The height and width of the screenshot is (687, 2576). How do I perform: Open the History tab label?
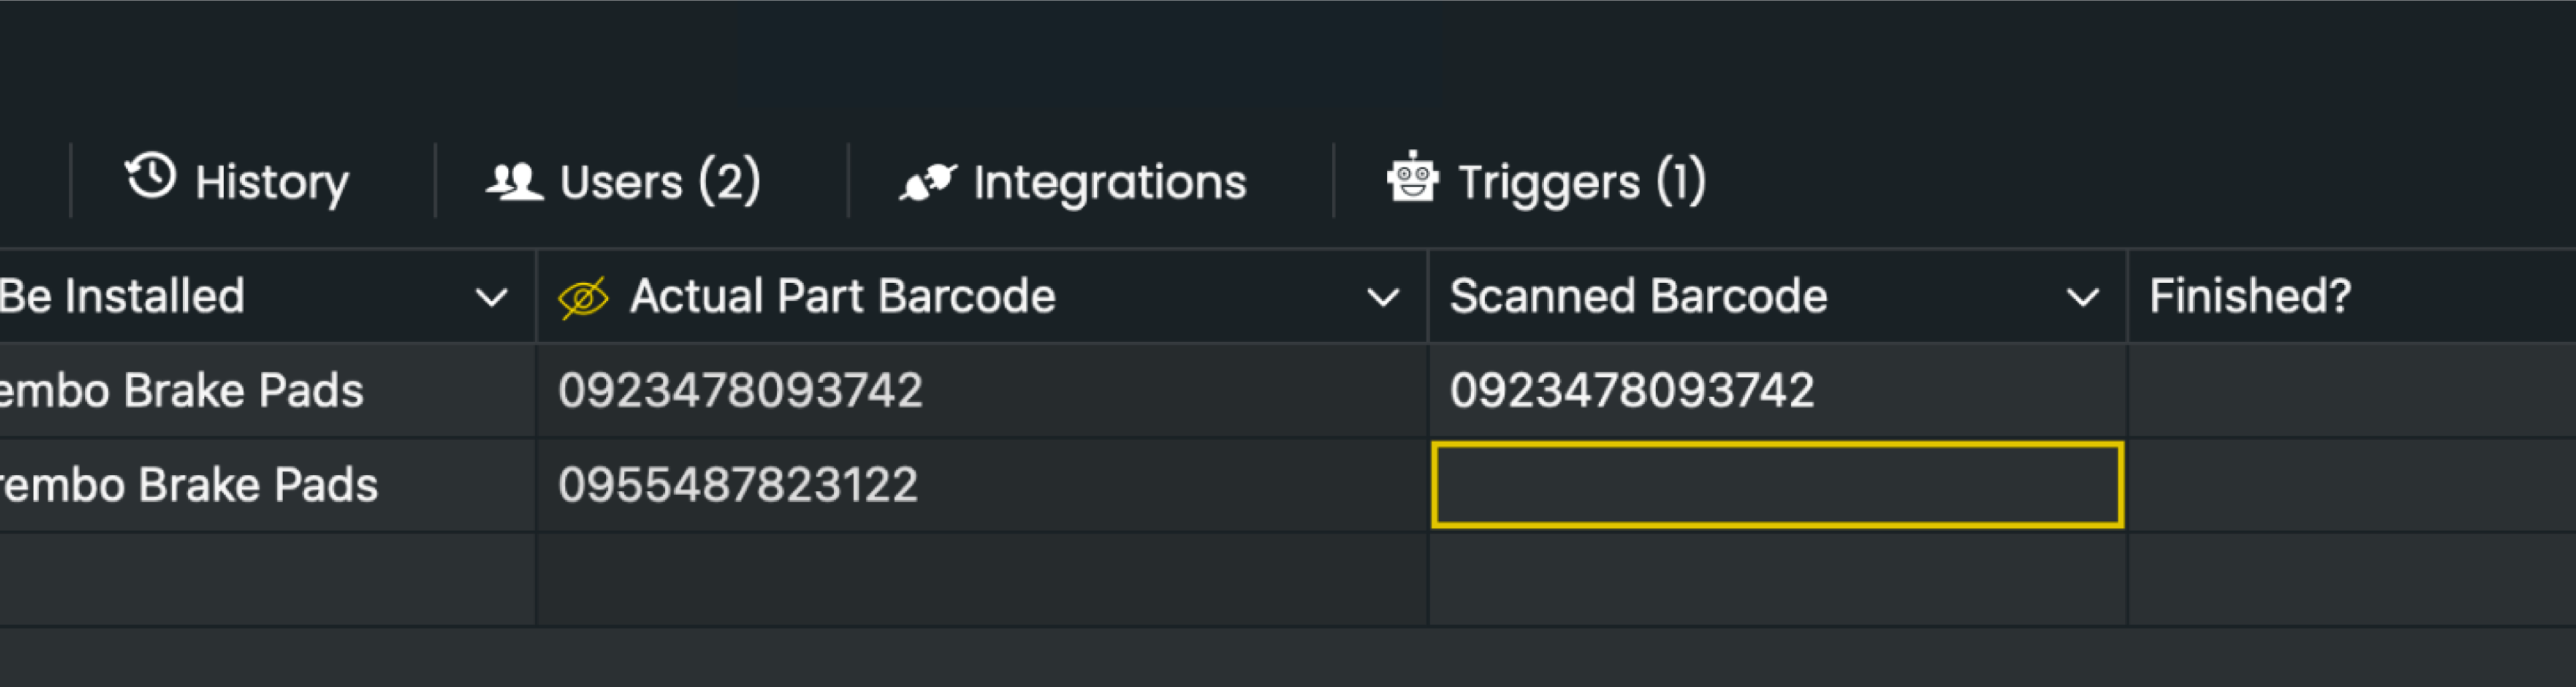click(272, 183)
